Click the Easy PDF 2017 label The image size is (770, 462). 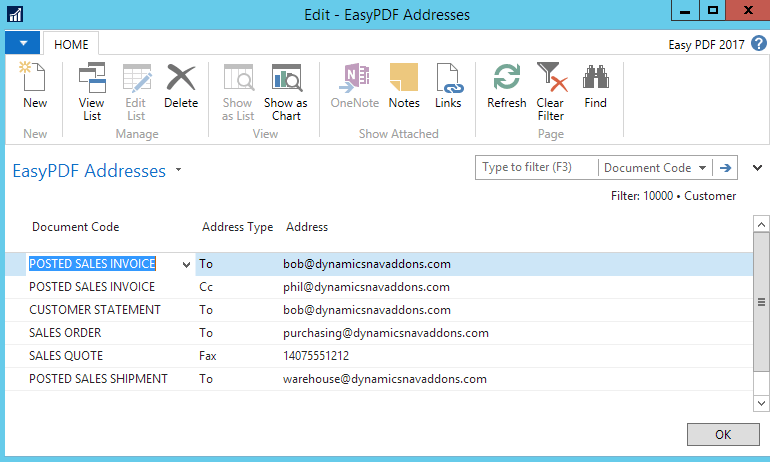tap(706, 45)
